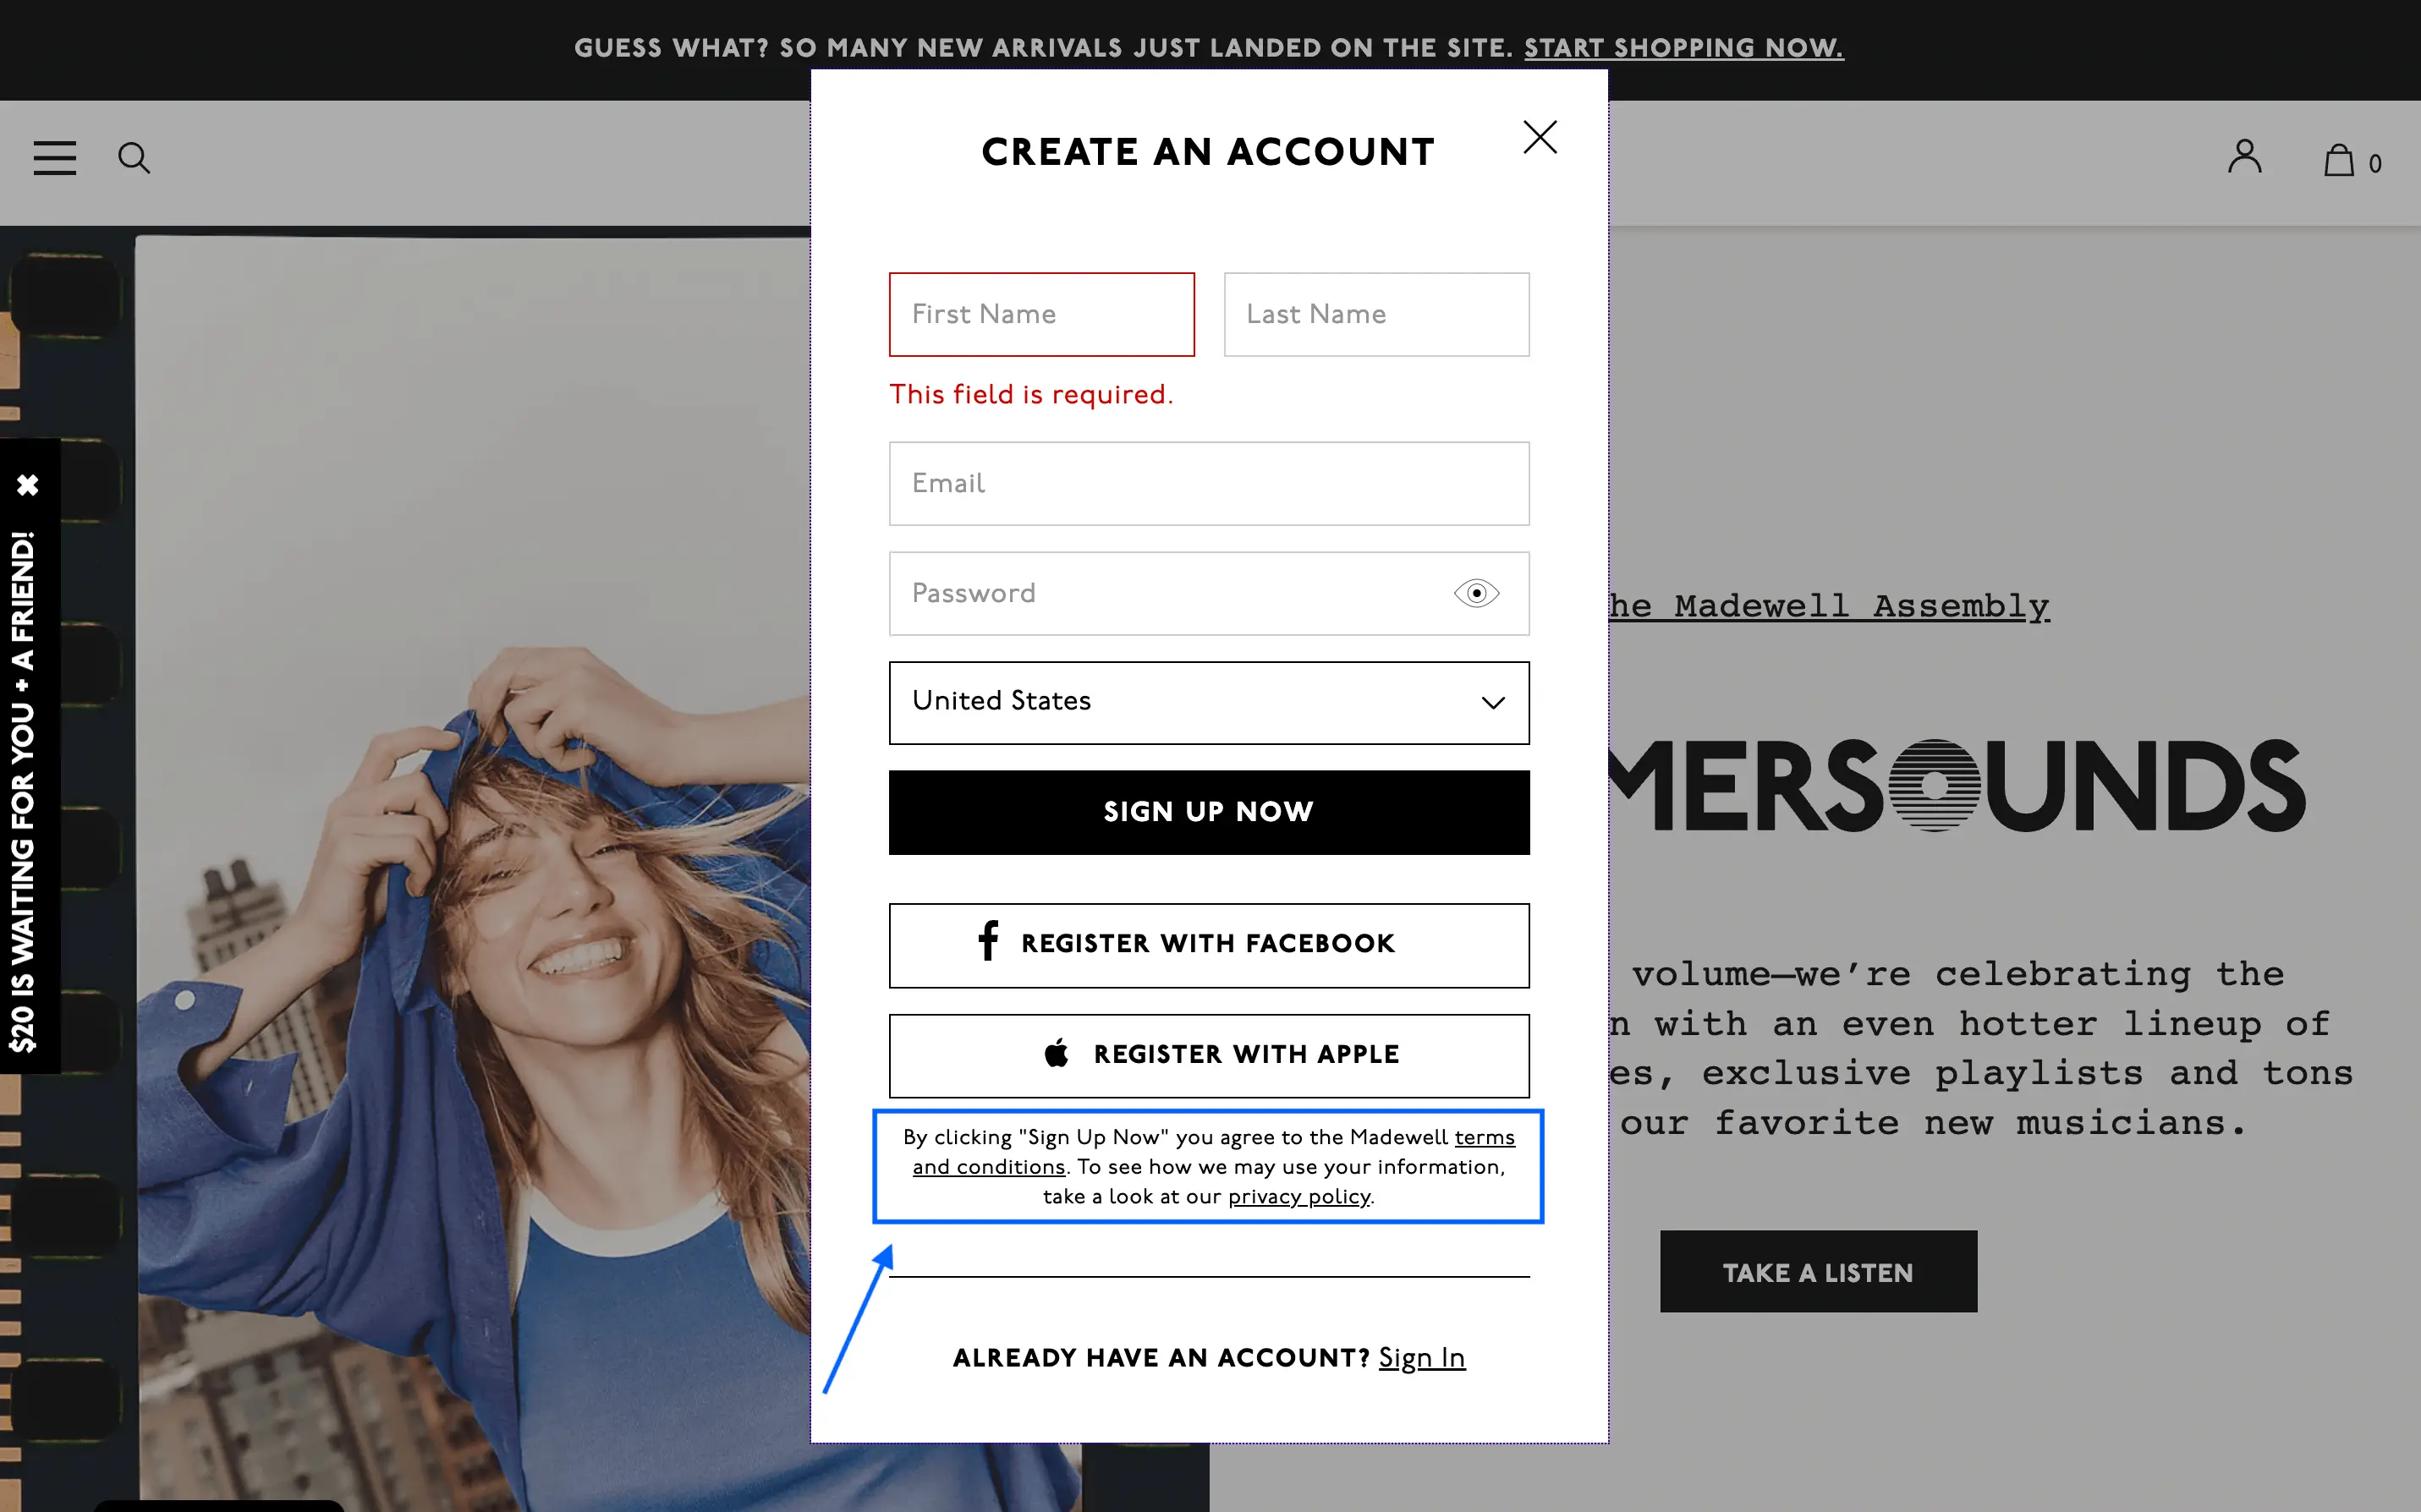This screenshot has width=2421, height=1512.
Task: Expand the United States country dropdown
Action: pos(1209,700)
